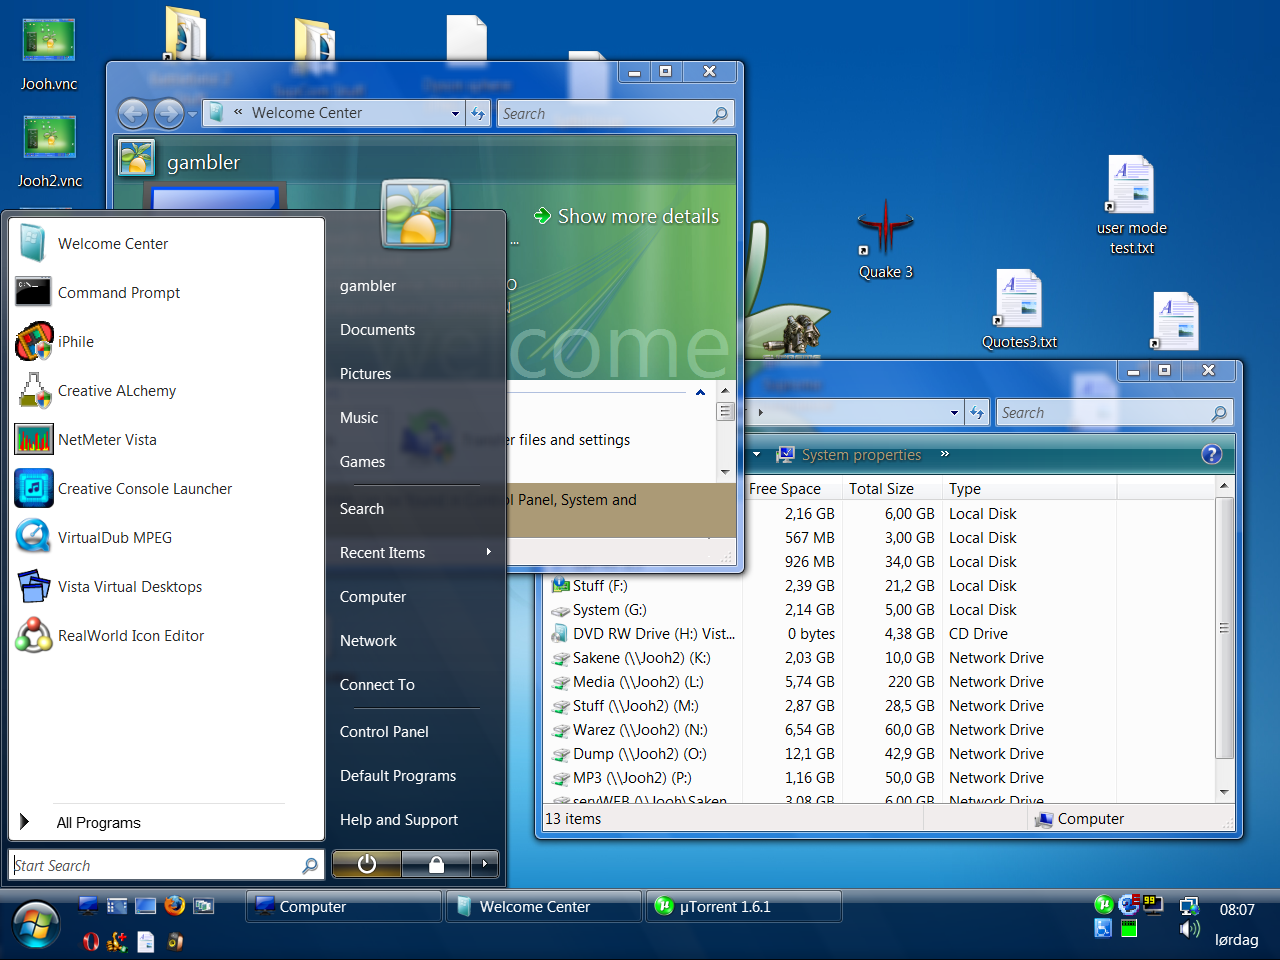Open Welcome Center from the Start menu

[x=166, y=244]
